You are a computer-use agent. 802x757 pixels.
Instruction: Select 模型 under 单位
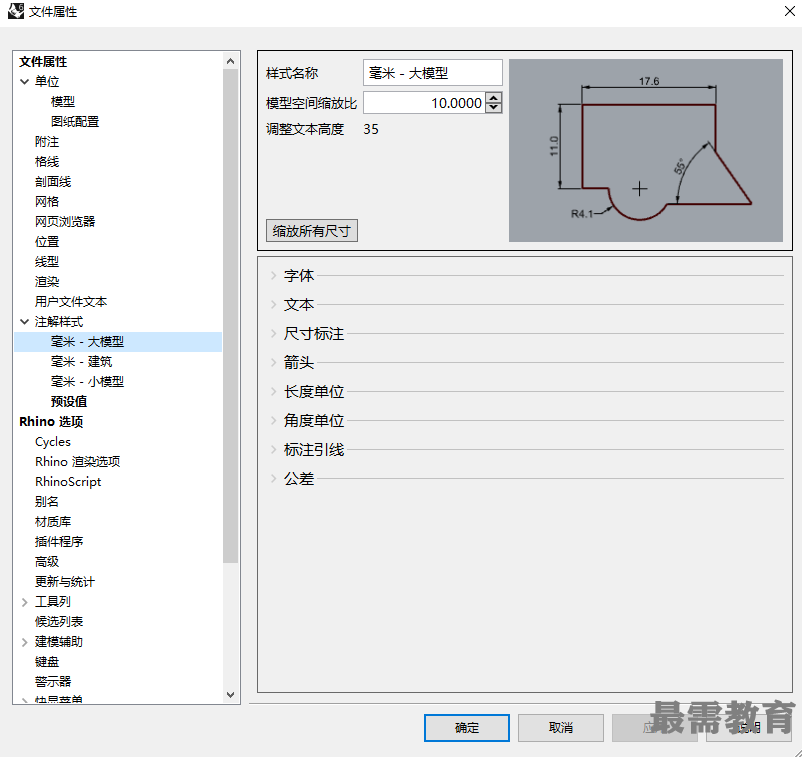63,101
